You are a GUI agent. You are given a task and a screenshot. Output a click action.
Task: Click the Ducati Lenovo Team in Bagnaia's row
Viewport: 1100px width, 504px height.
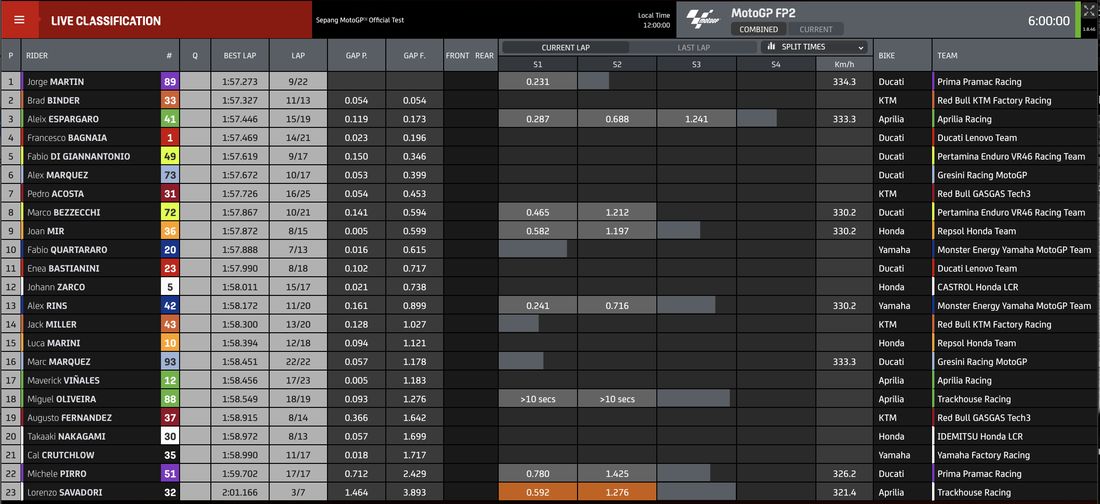[x=977, y=138]
